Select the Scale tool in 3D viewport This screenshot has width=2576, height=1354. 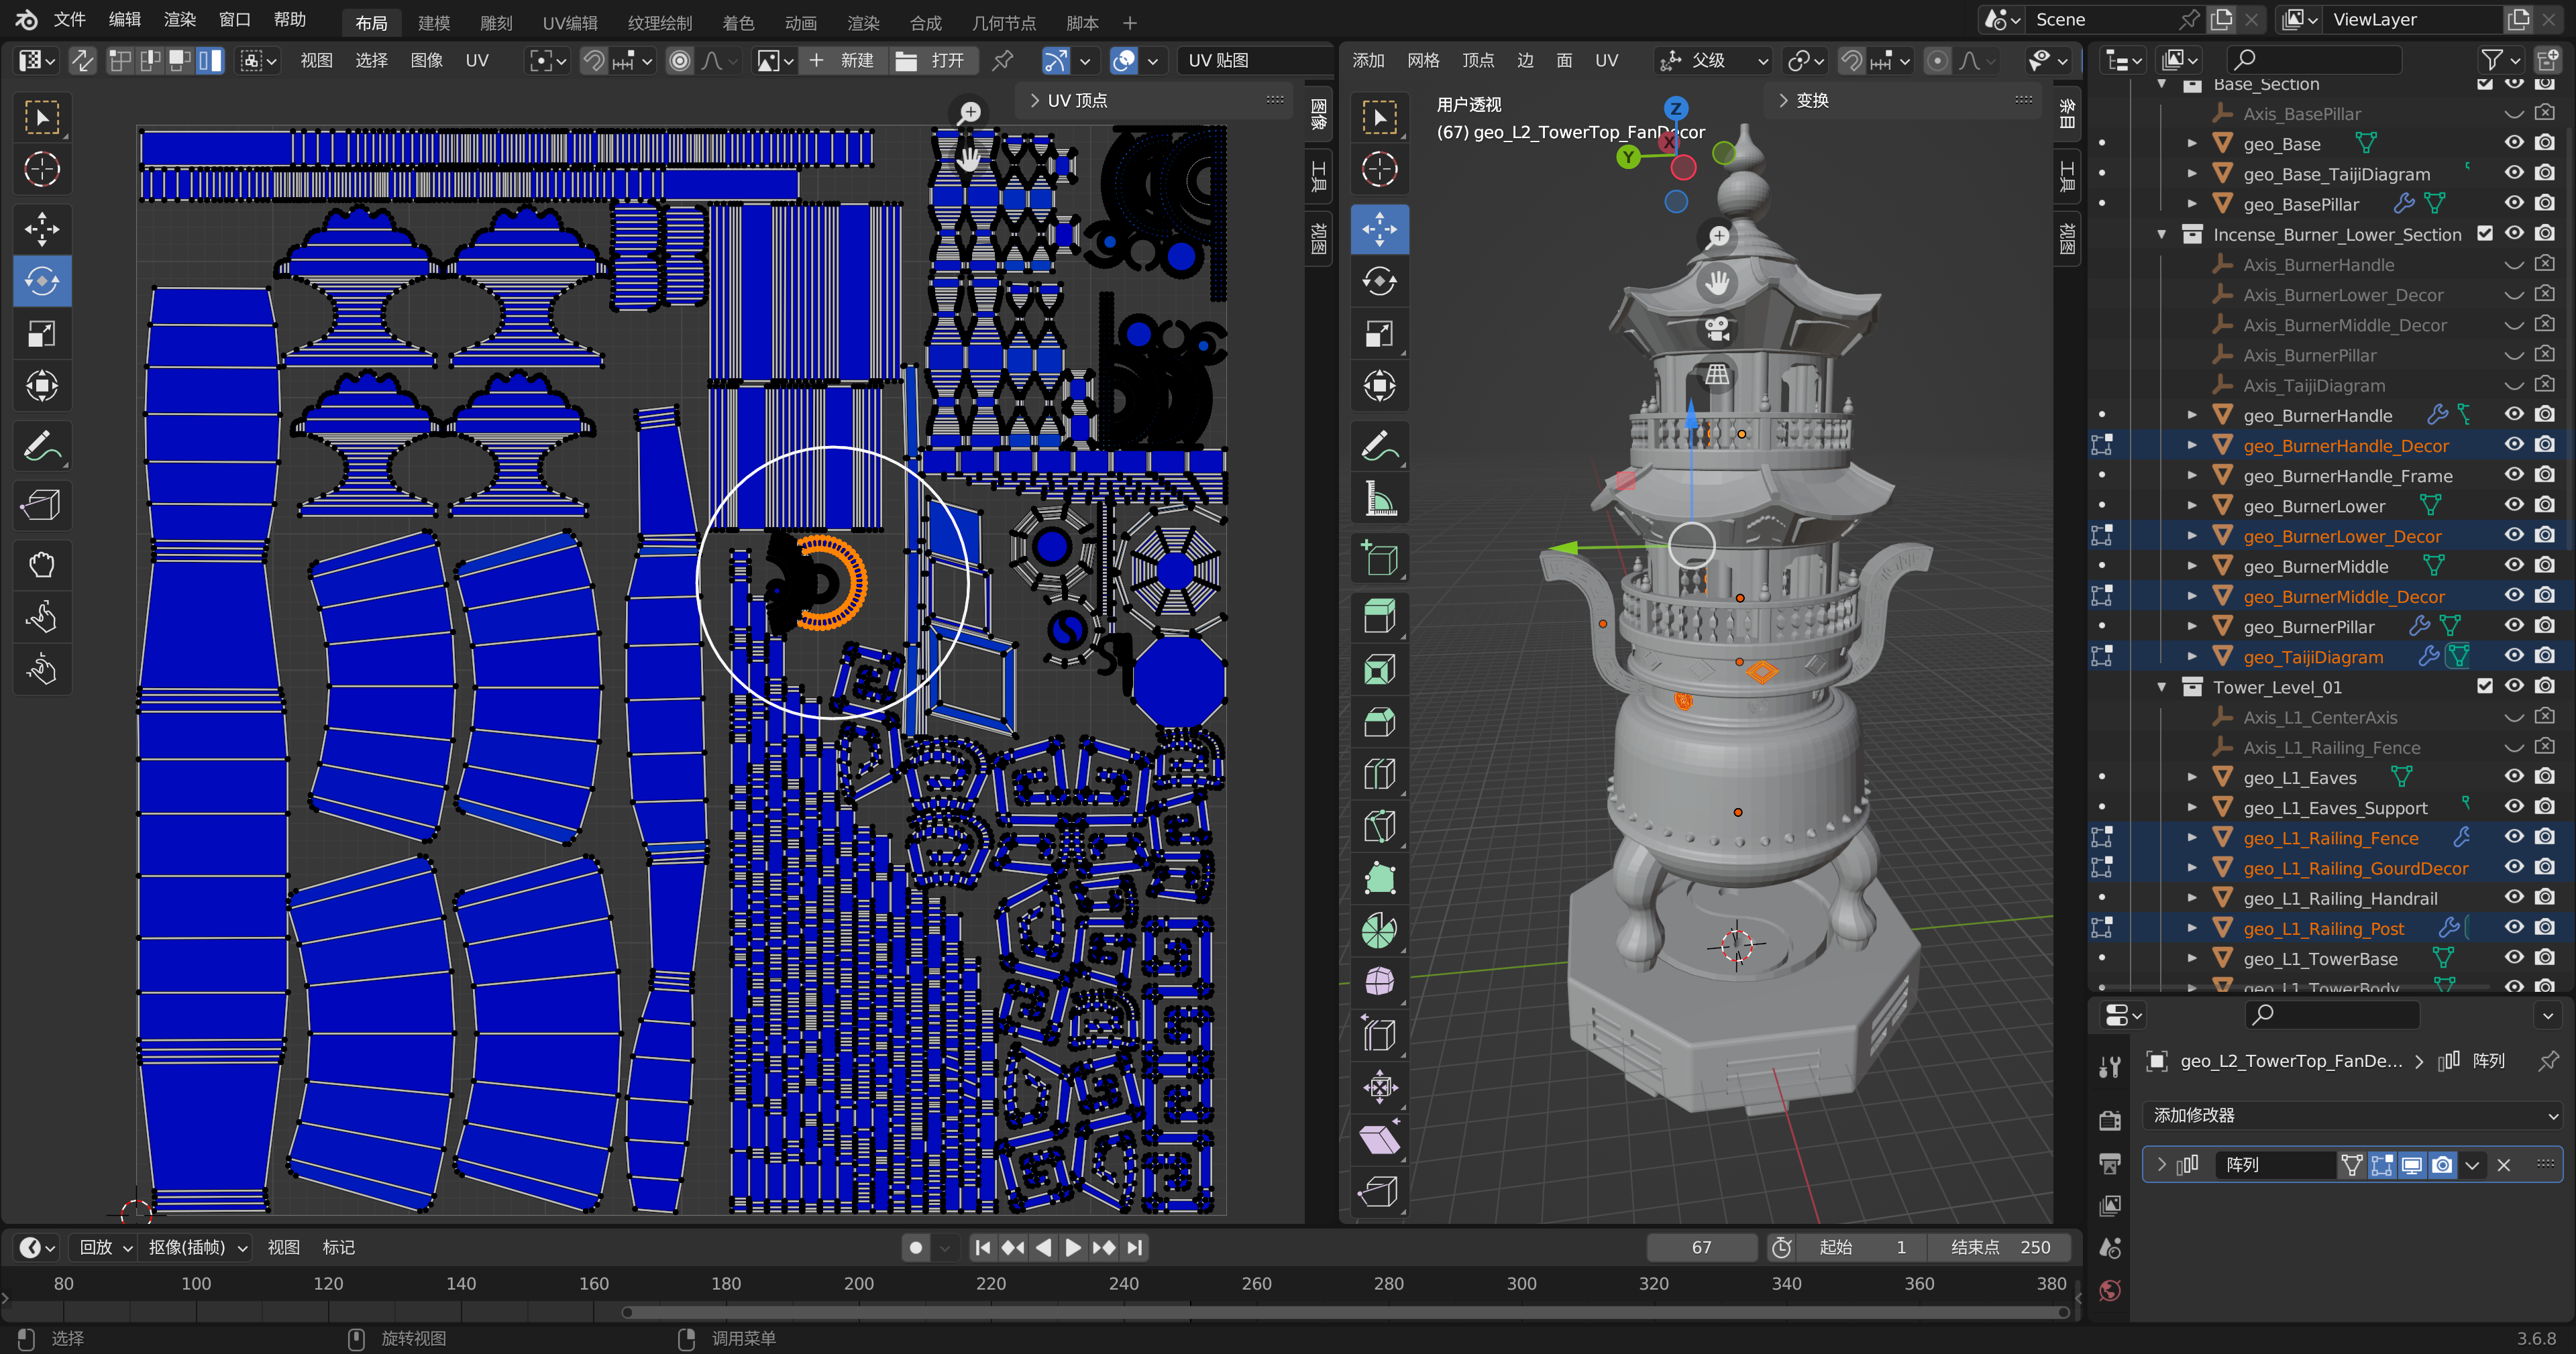click(1379, 334)
